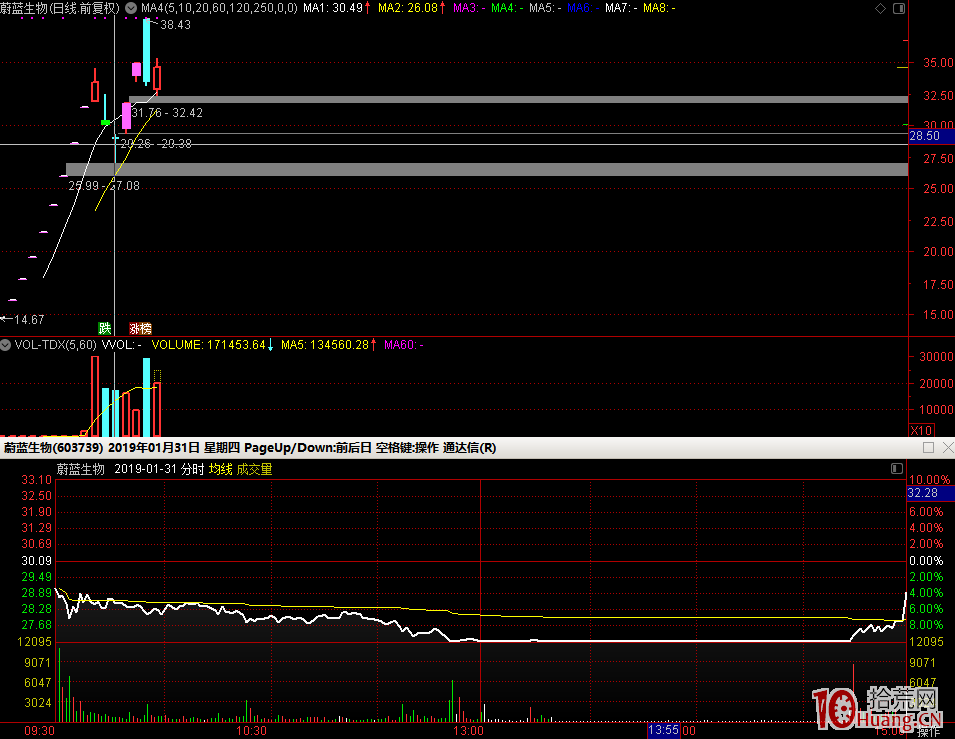This screenshot has width=955, height=739.
Task: Click the X10 volume scale indicator
Action: pyautogui.click(x=920, y=429)
